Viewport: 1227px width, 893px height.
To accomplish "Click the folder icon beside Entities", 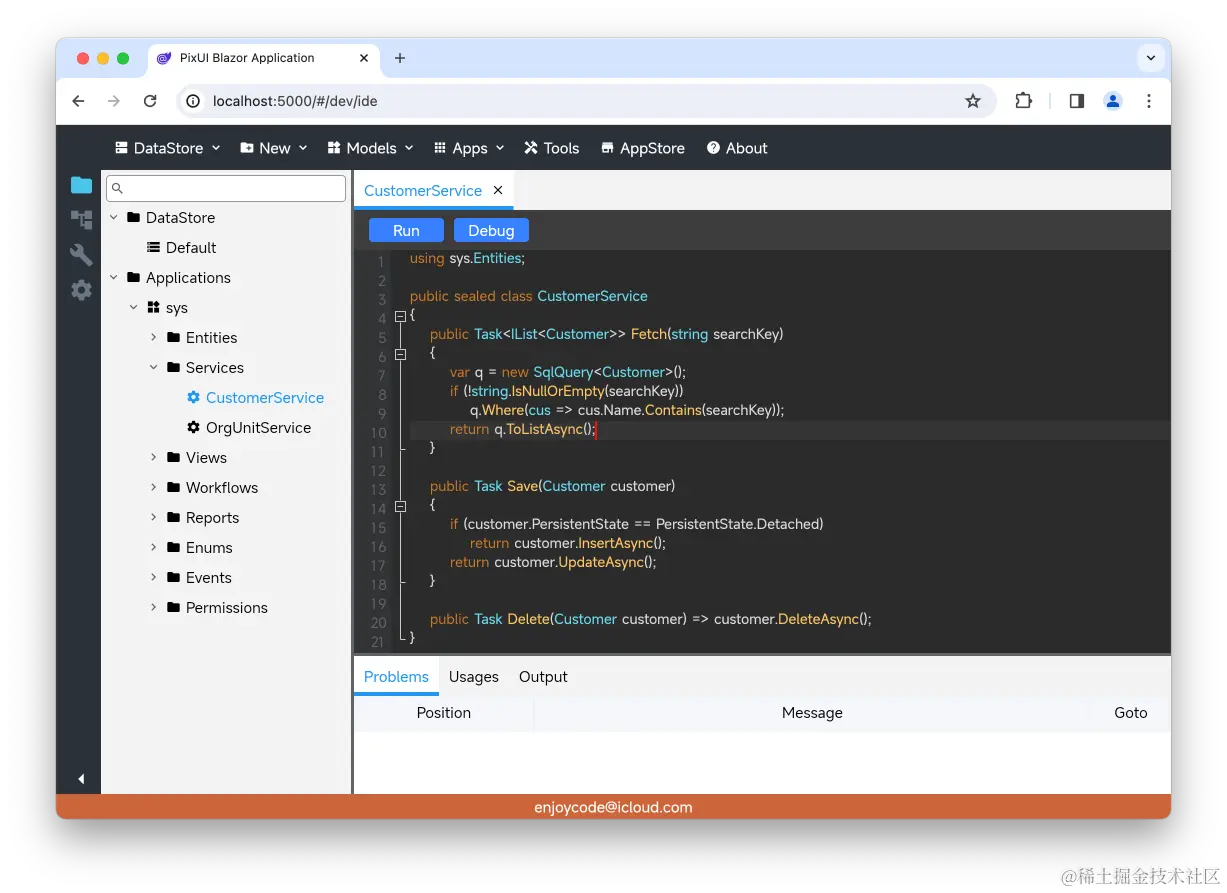I will 173,337.
